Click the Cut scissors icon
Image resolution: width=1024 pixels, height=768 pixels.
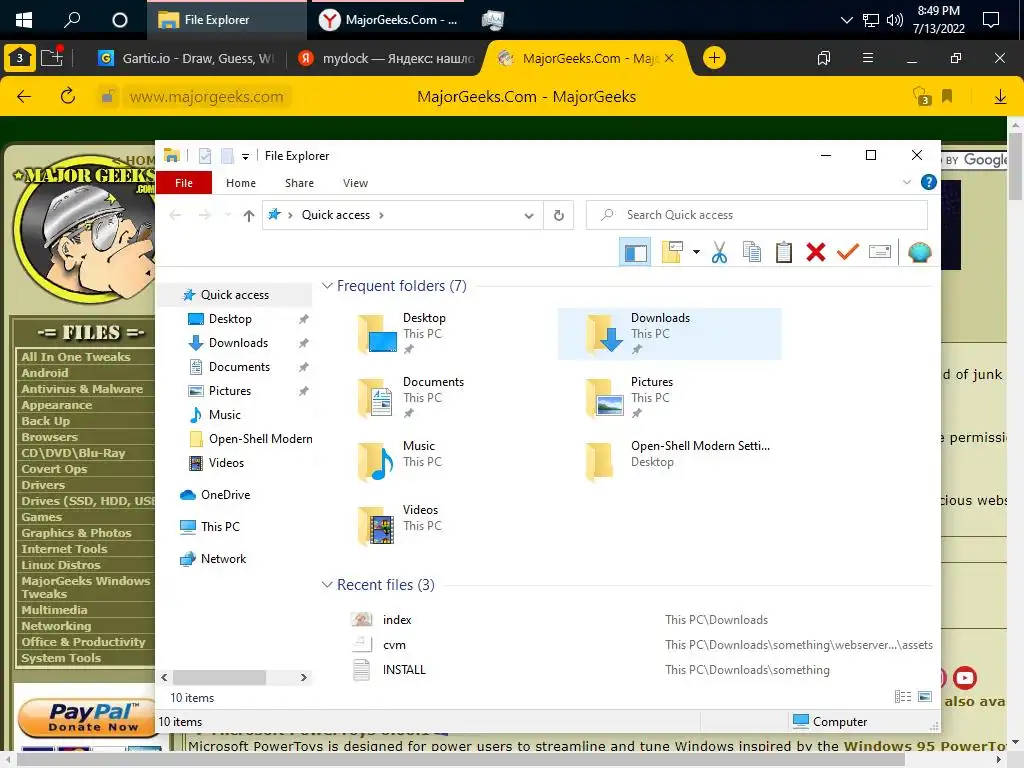pyautogui.click(x=719, y=252)
